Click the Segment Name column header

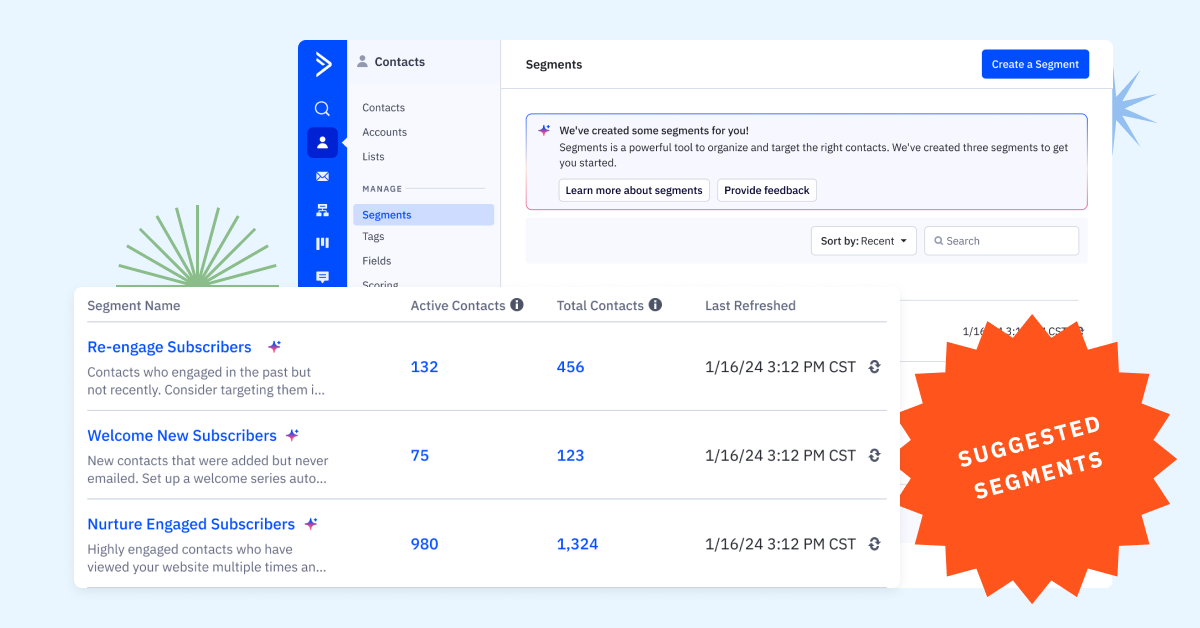tap(134, 305)
